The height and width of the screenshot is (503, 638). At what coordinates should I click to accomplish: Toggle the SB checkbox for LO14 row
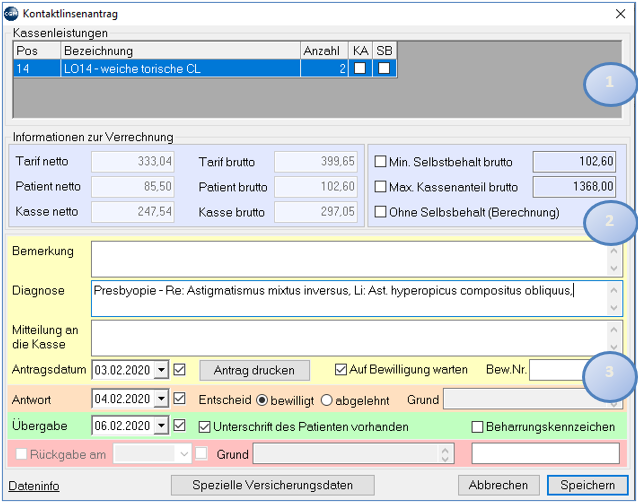point(384,68)
